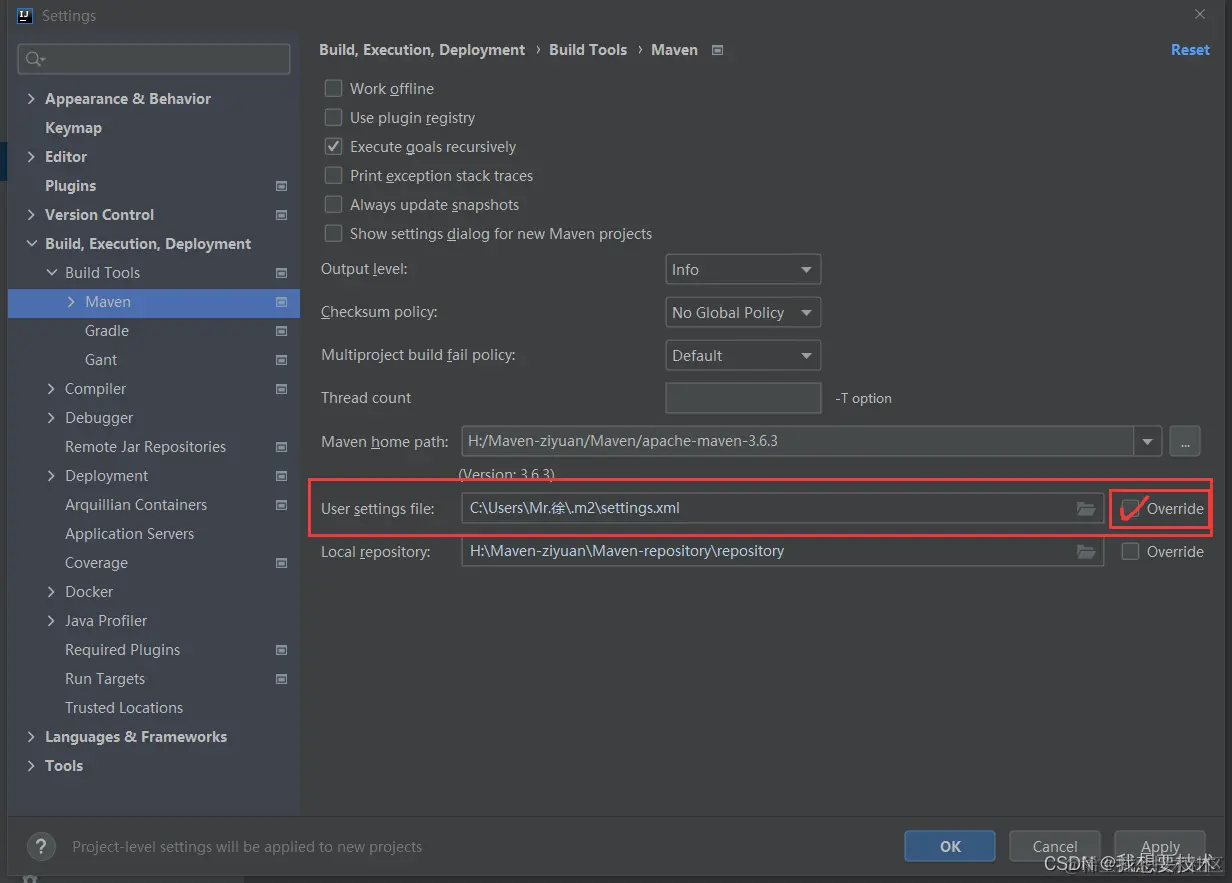The height and width of the screenshot is (883, 1232).
Task: Click the Local repository path field
Action: [782, 551]
